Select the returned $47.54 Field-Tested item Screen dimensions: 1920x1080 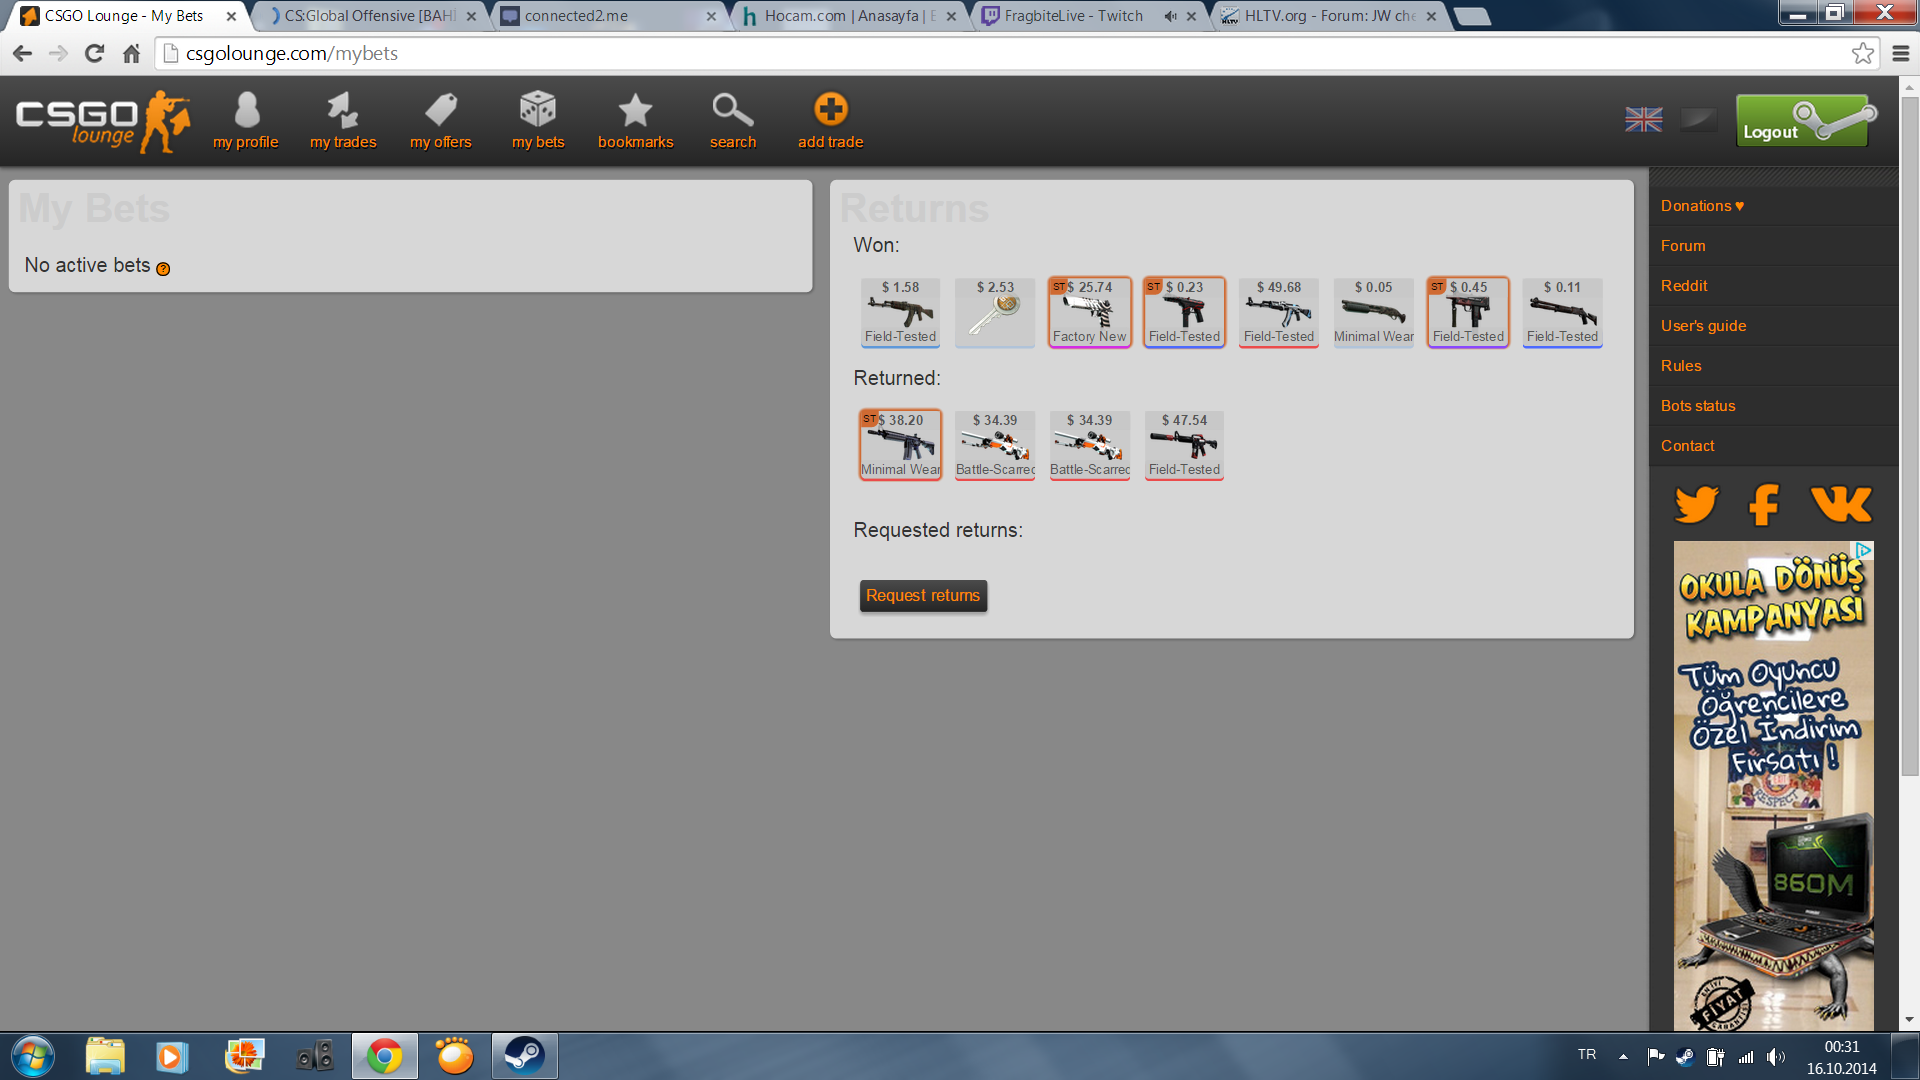(x=1184, y=445)
